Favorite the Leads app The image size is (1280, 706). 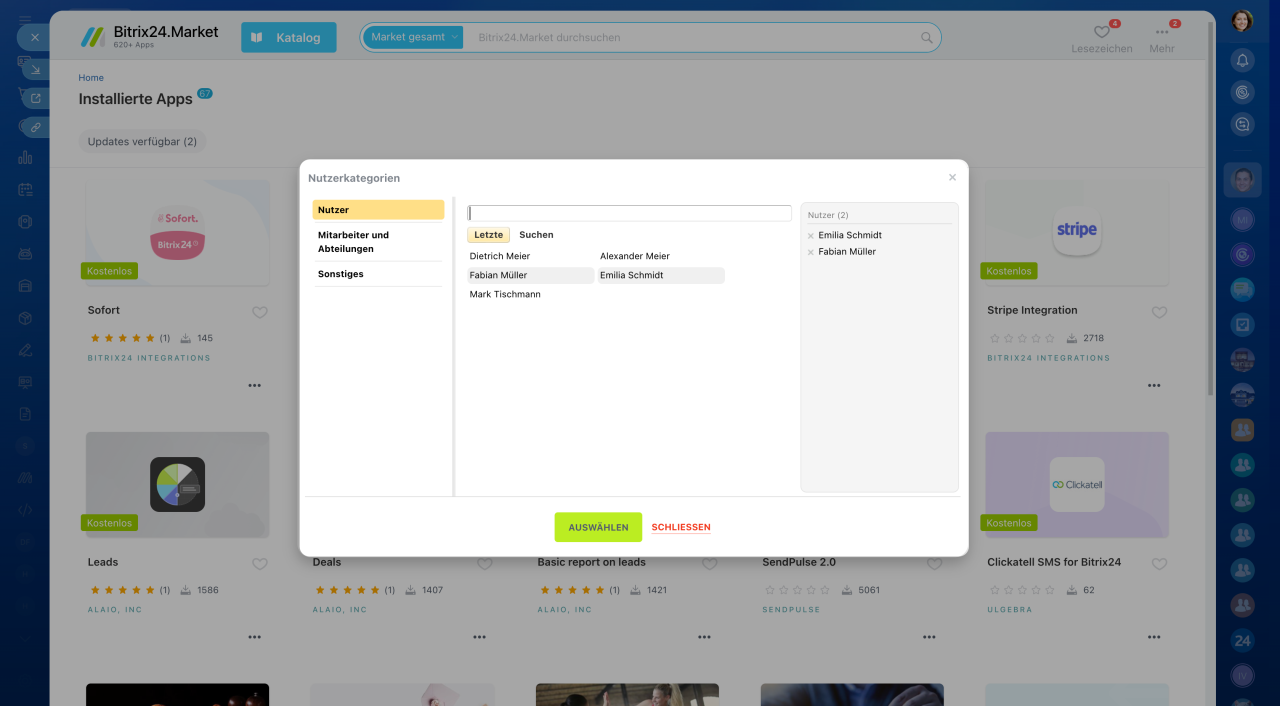260,564
